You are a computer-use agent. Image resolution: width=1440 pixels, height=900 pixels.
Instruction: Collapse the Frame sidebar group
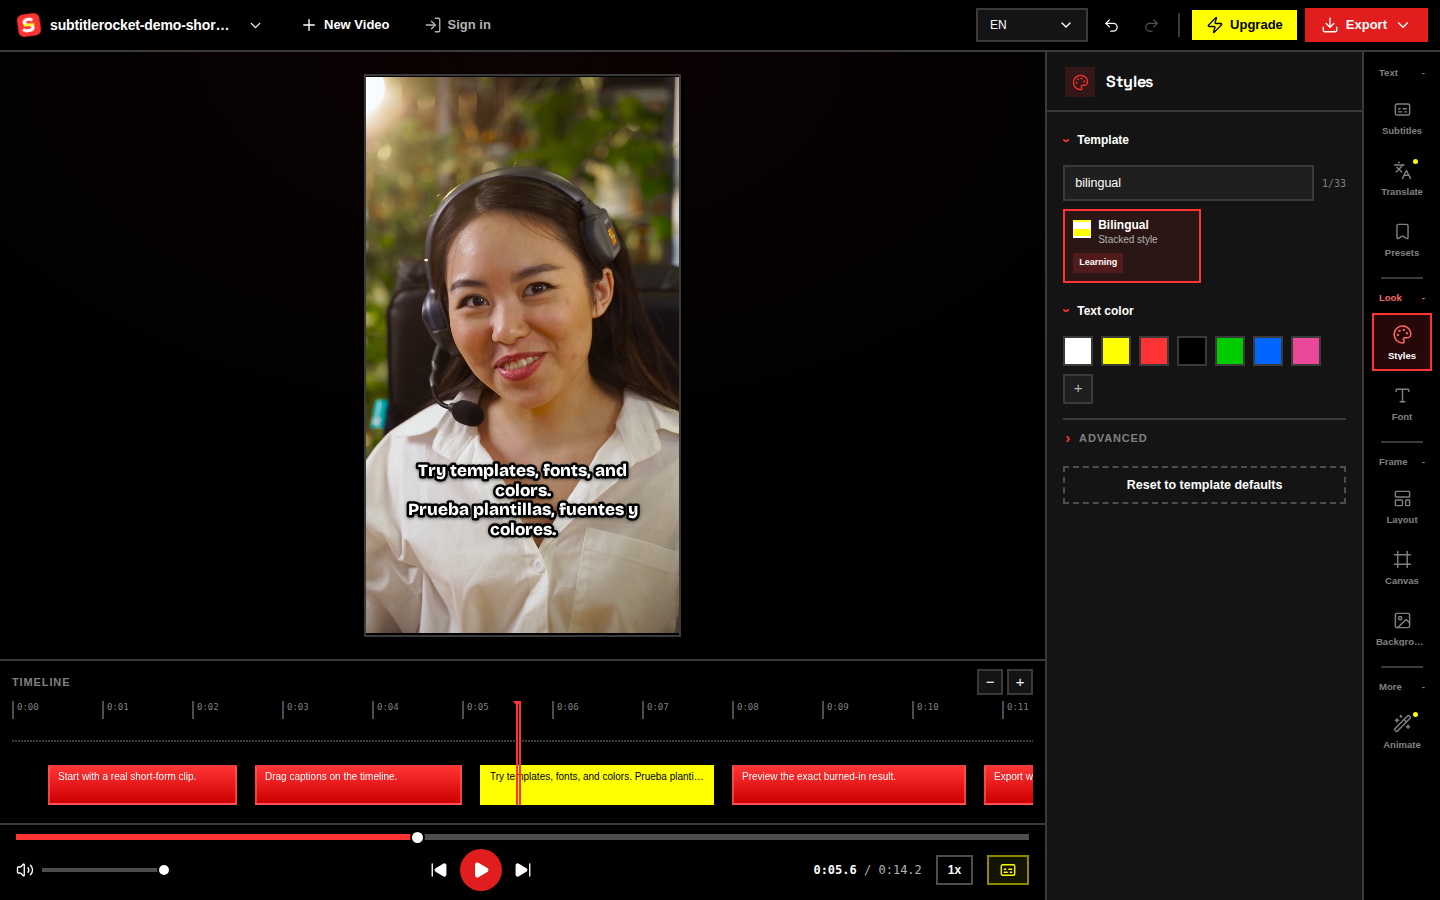(x=1402, y=462)
